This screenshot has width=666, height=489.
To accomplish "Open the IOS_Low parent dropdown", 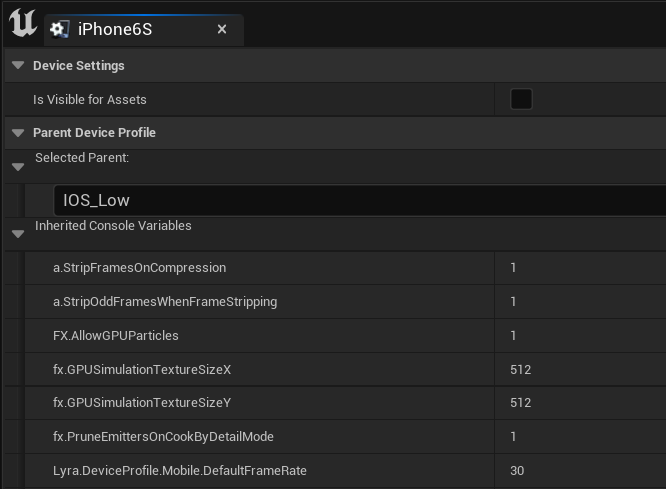I will pyautogui.click(x=360, y=200).
